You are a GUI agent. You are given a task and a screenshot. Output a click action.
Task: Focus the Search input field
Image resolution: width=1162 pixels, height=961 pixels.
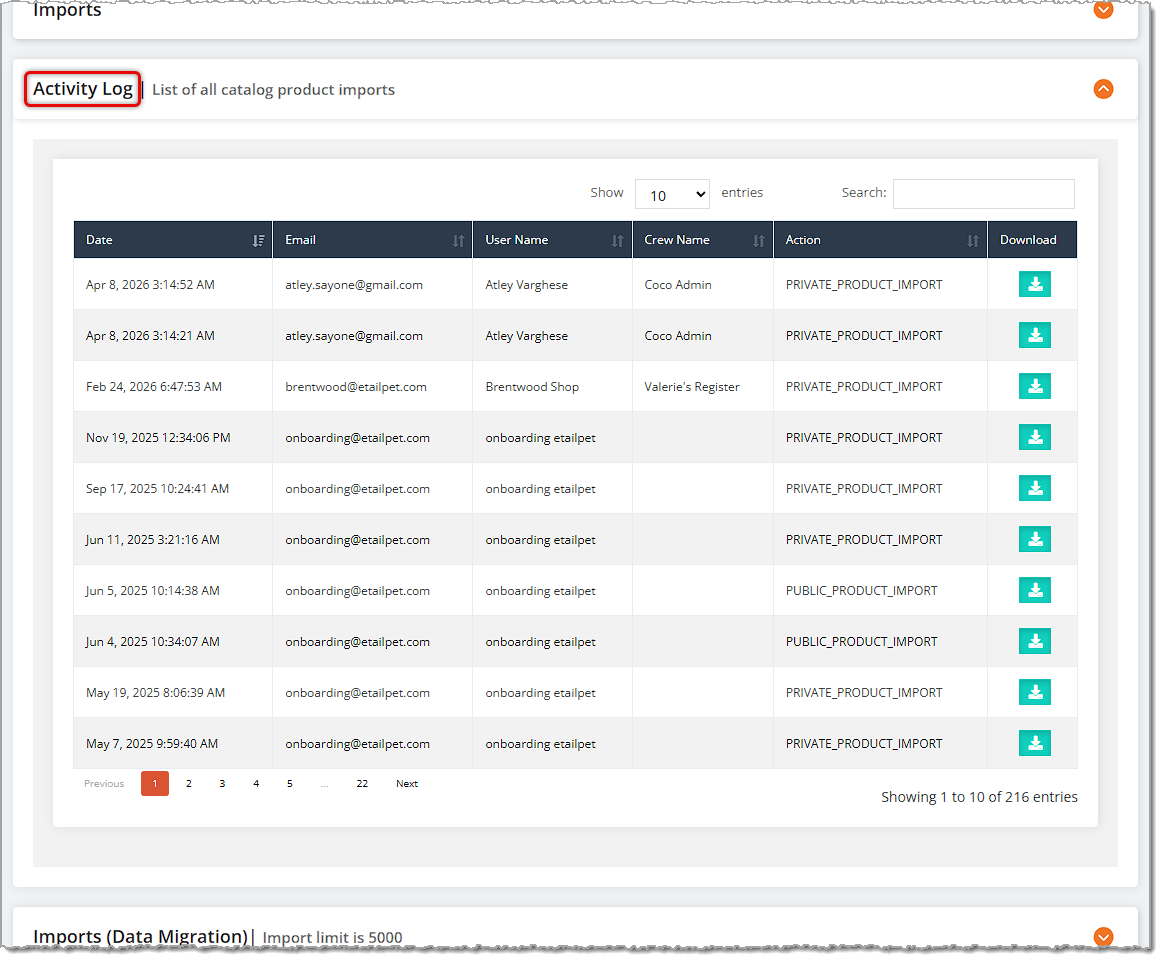[x=983, y=193]
